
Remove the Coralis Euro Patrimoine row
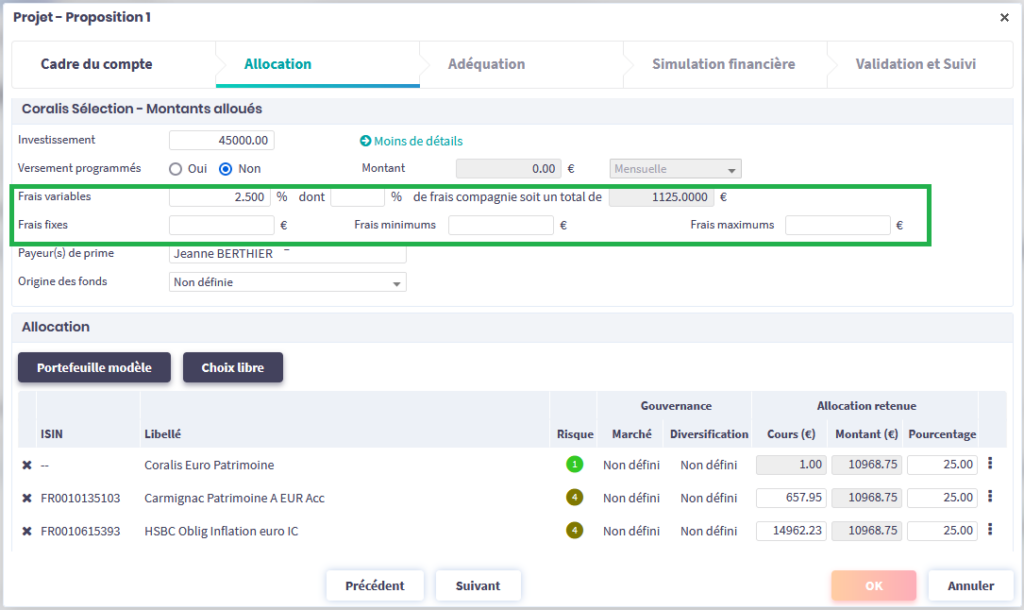coord(27,465)
